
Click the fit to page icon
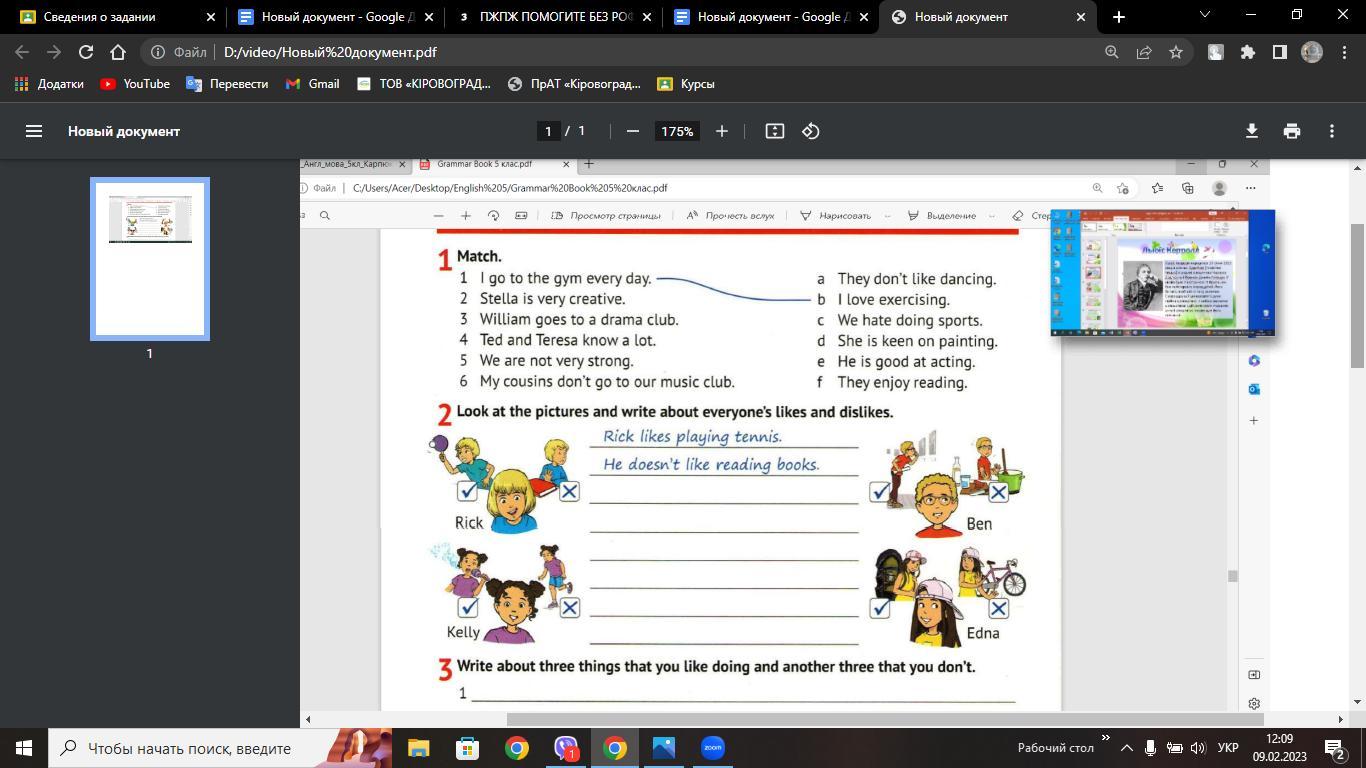pyautogui.click(x=774, y=131)
